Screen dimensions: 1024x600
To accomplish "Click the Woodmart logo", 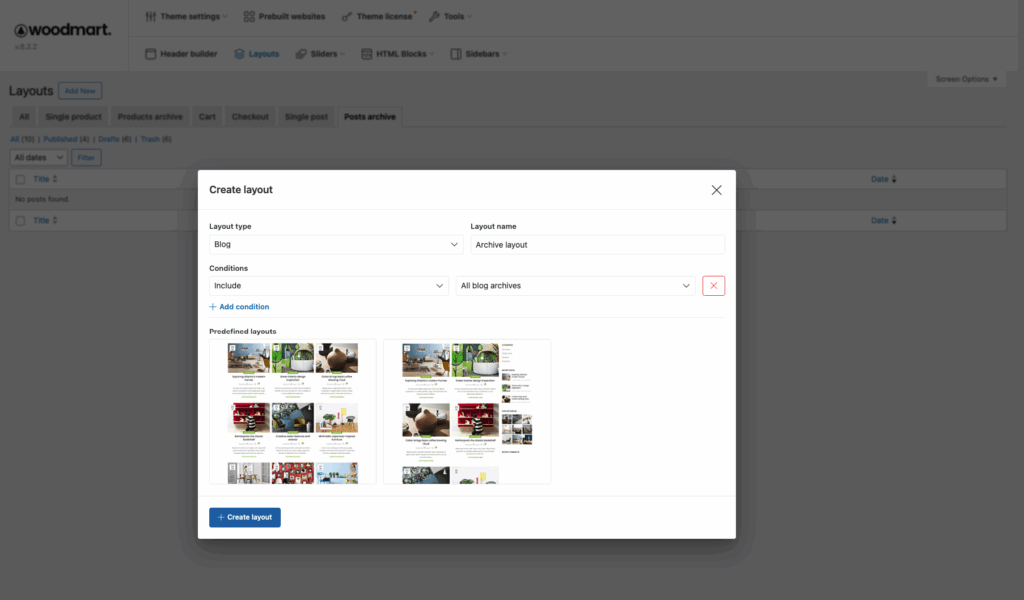I will click(63, 30).
